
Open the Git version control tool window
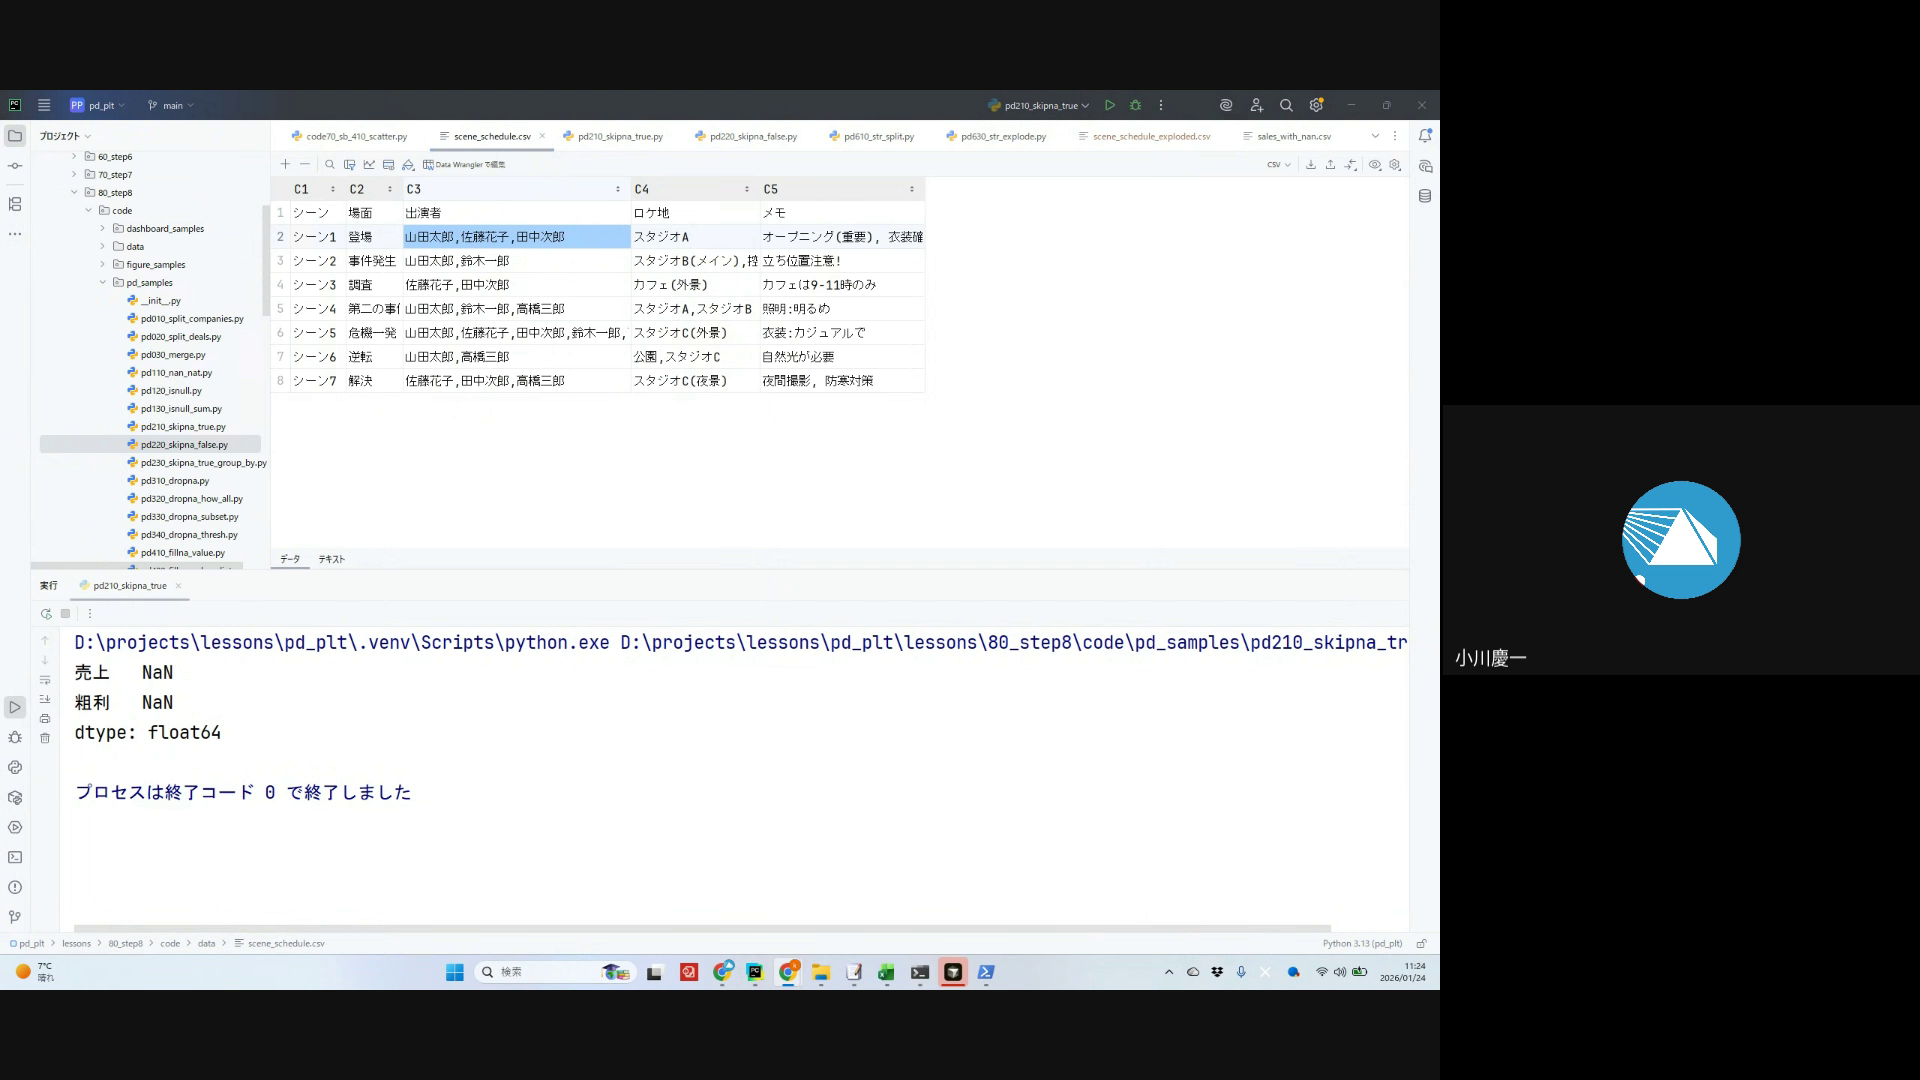click(15, 917)
